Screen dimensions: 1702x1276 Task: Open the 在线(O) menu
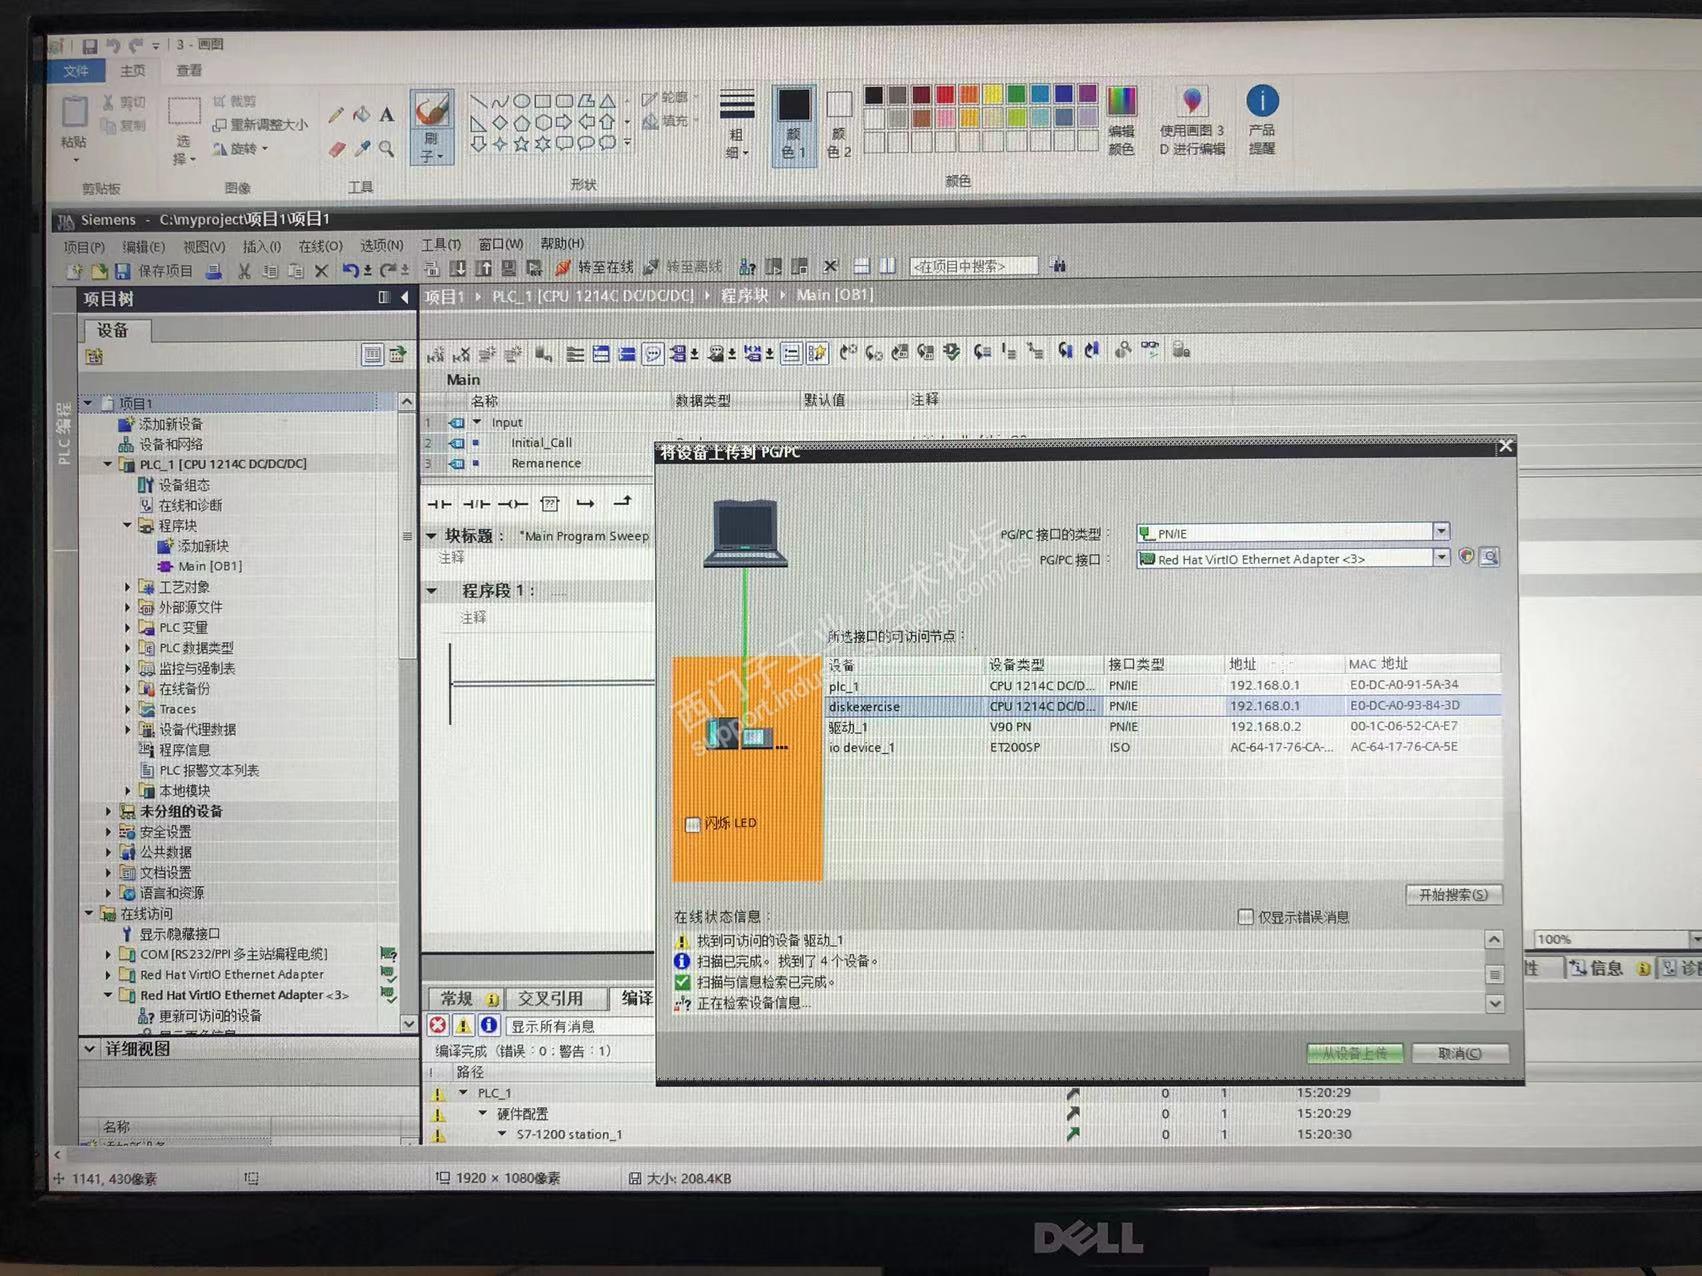(320, 246)
